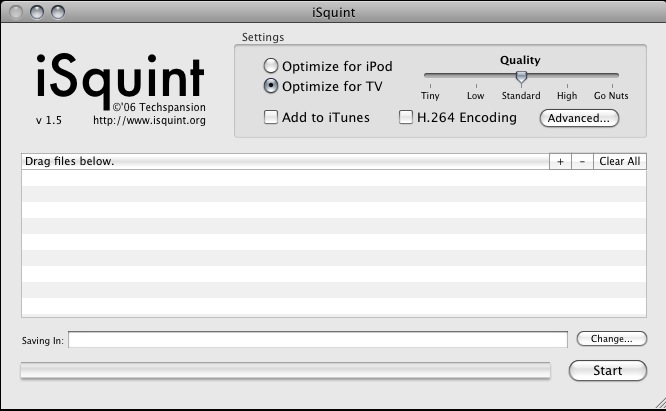Click the iSquint window title
This screenshot has width=666, height=411.
[333, 12]
